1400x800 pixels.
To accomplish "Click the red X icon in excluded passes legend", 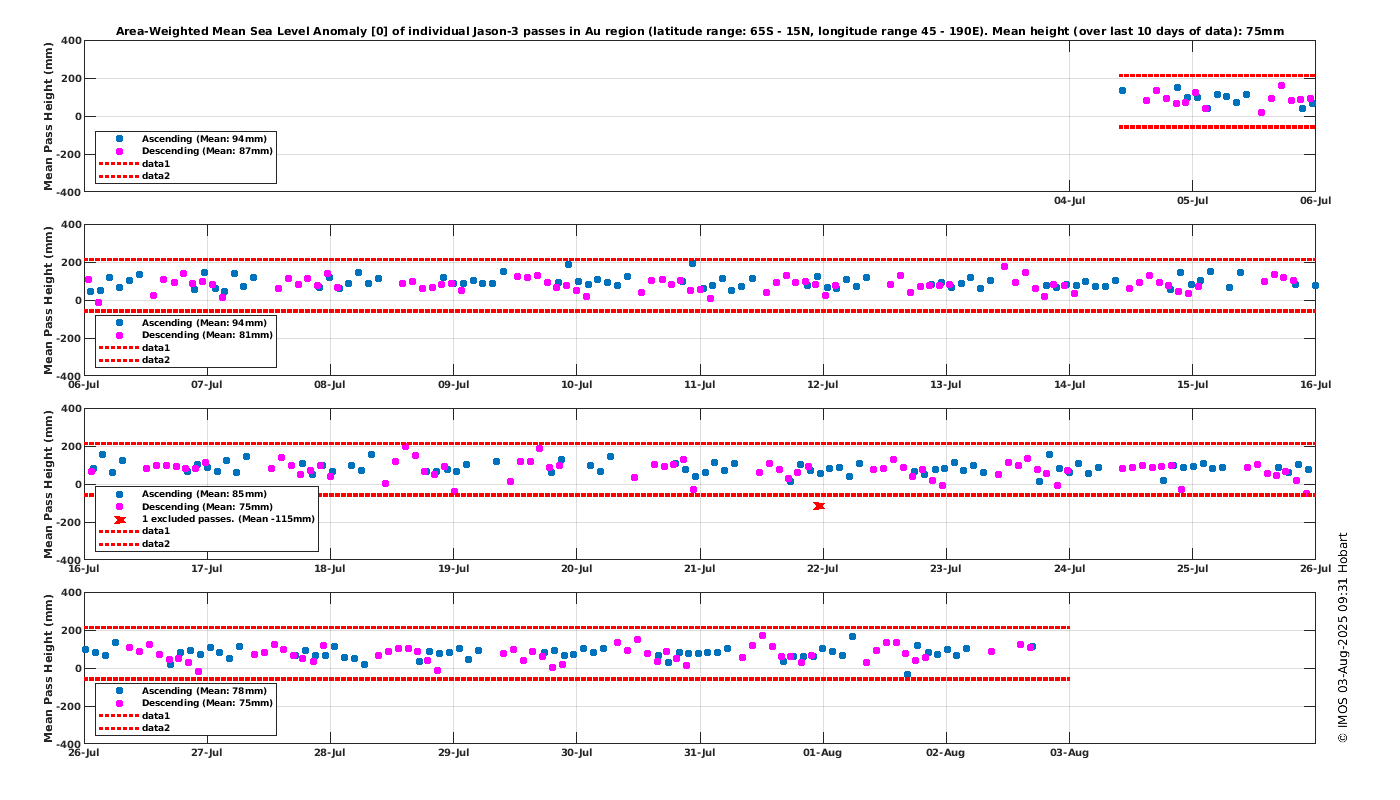I will tap(120, 519).
